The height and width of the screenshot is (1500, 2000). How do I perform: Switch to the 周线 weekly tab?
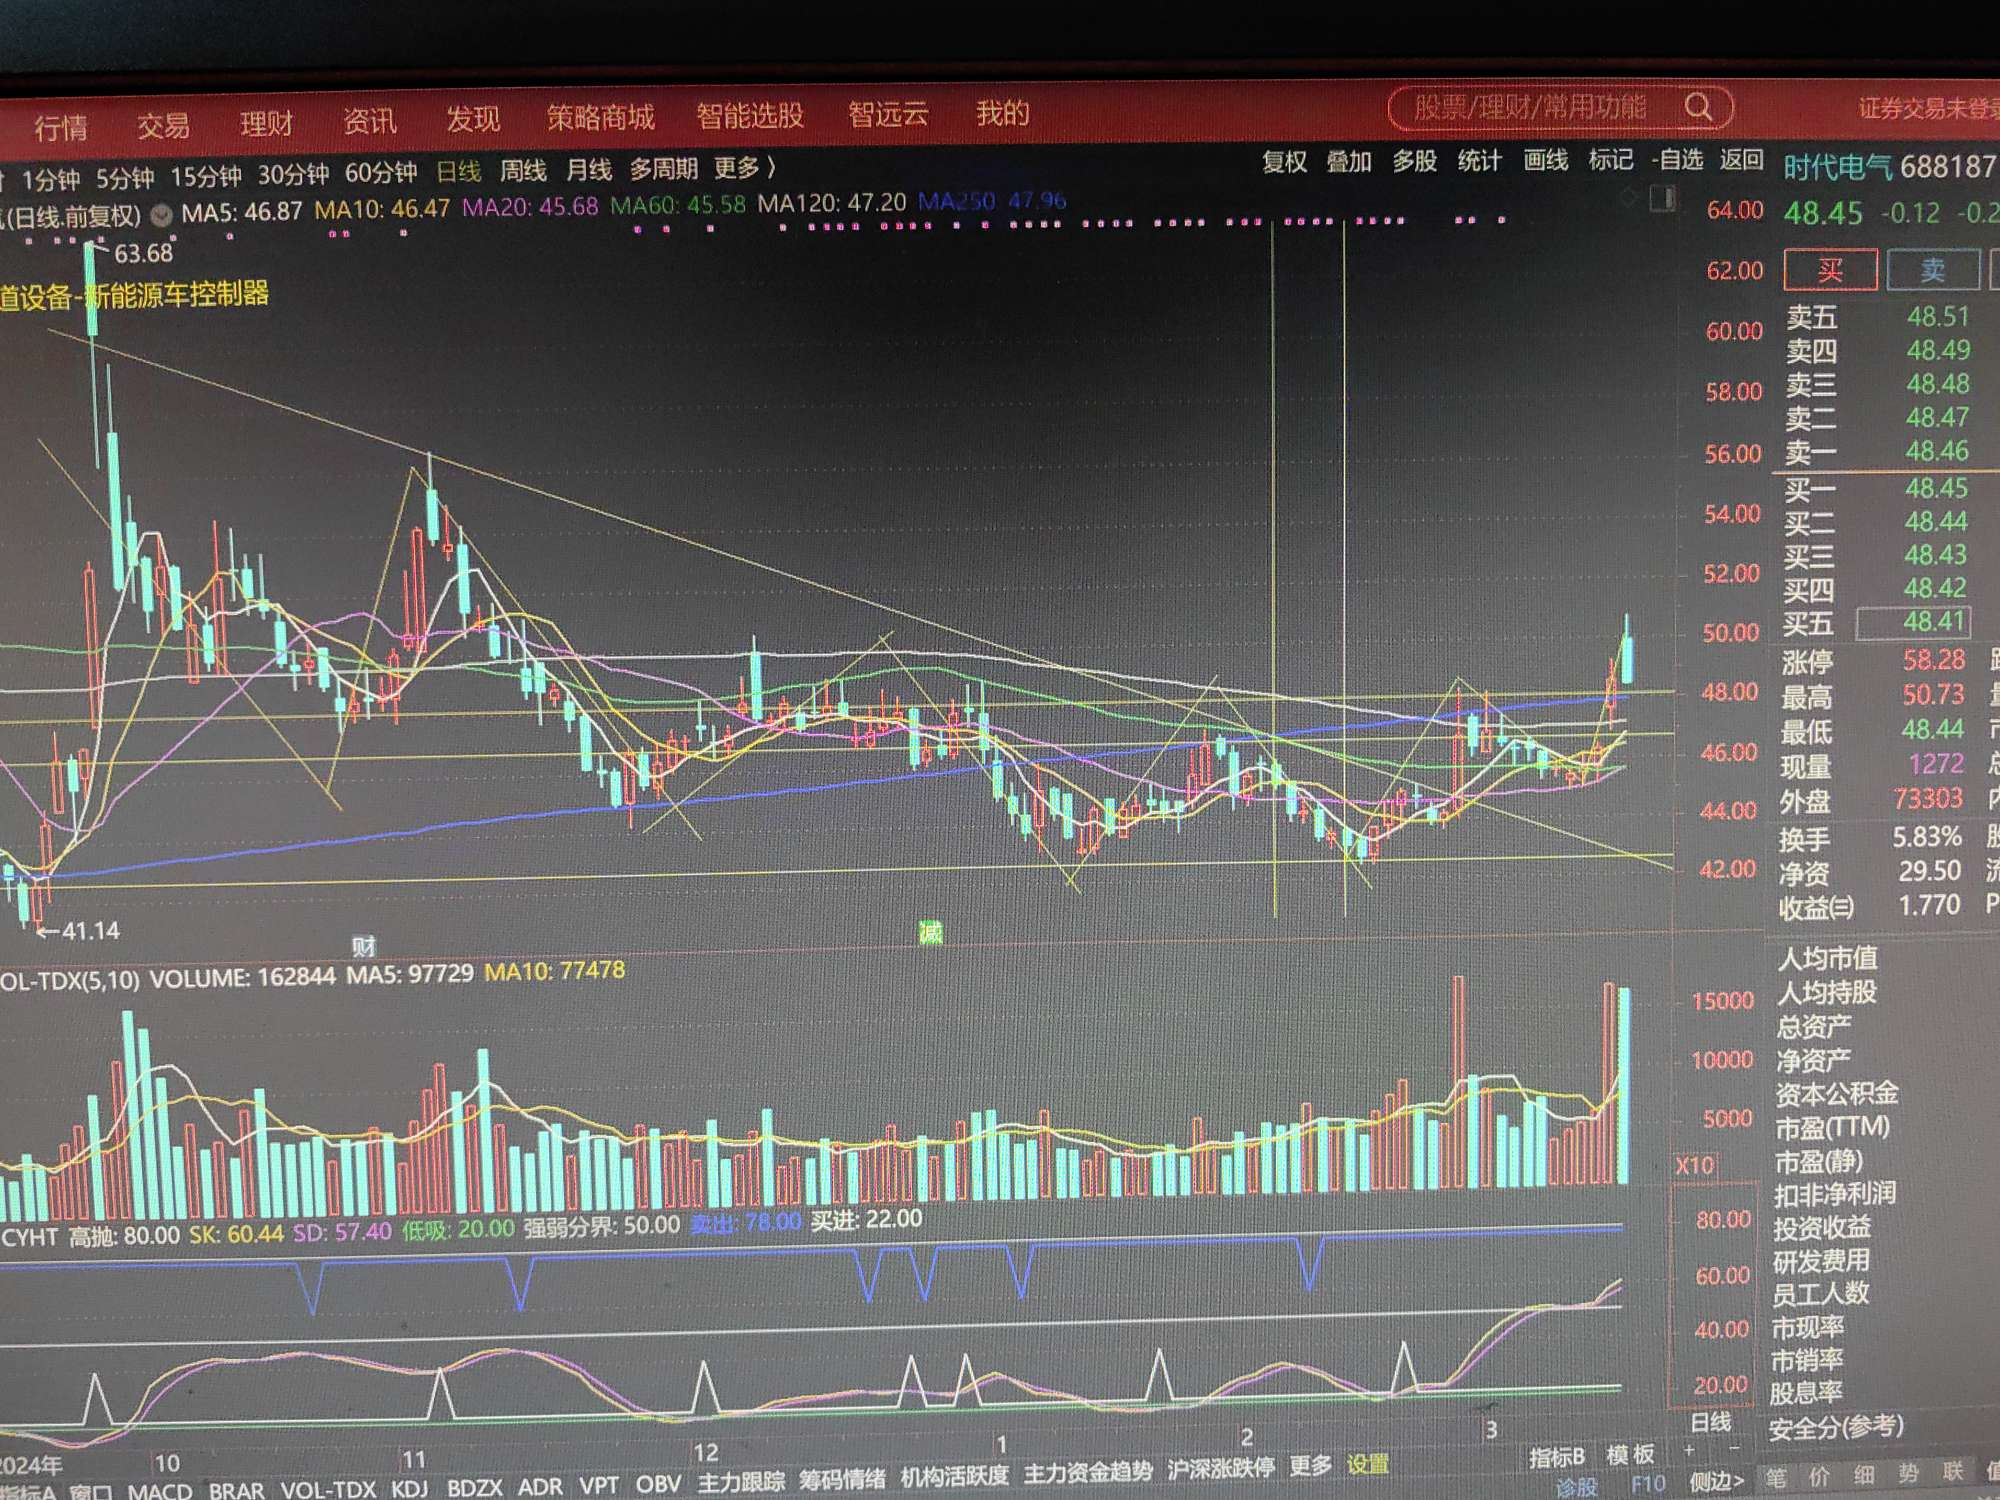pos(523,171)
